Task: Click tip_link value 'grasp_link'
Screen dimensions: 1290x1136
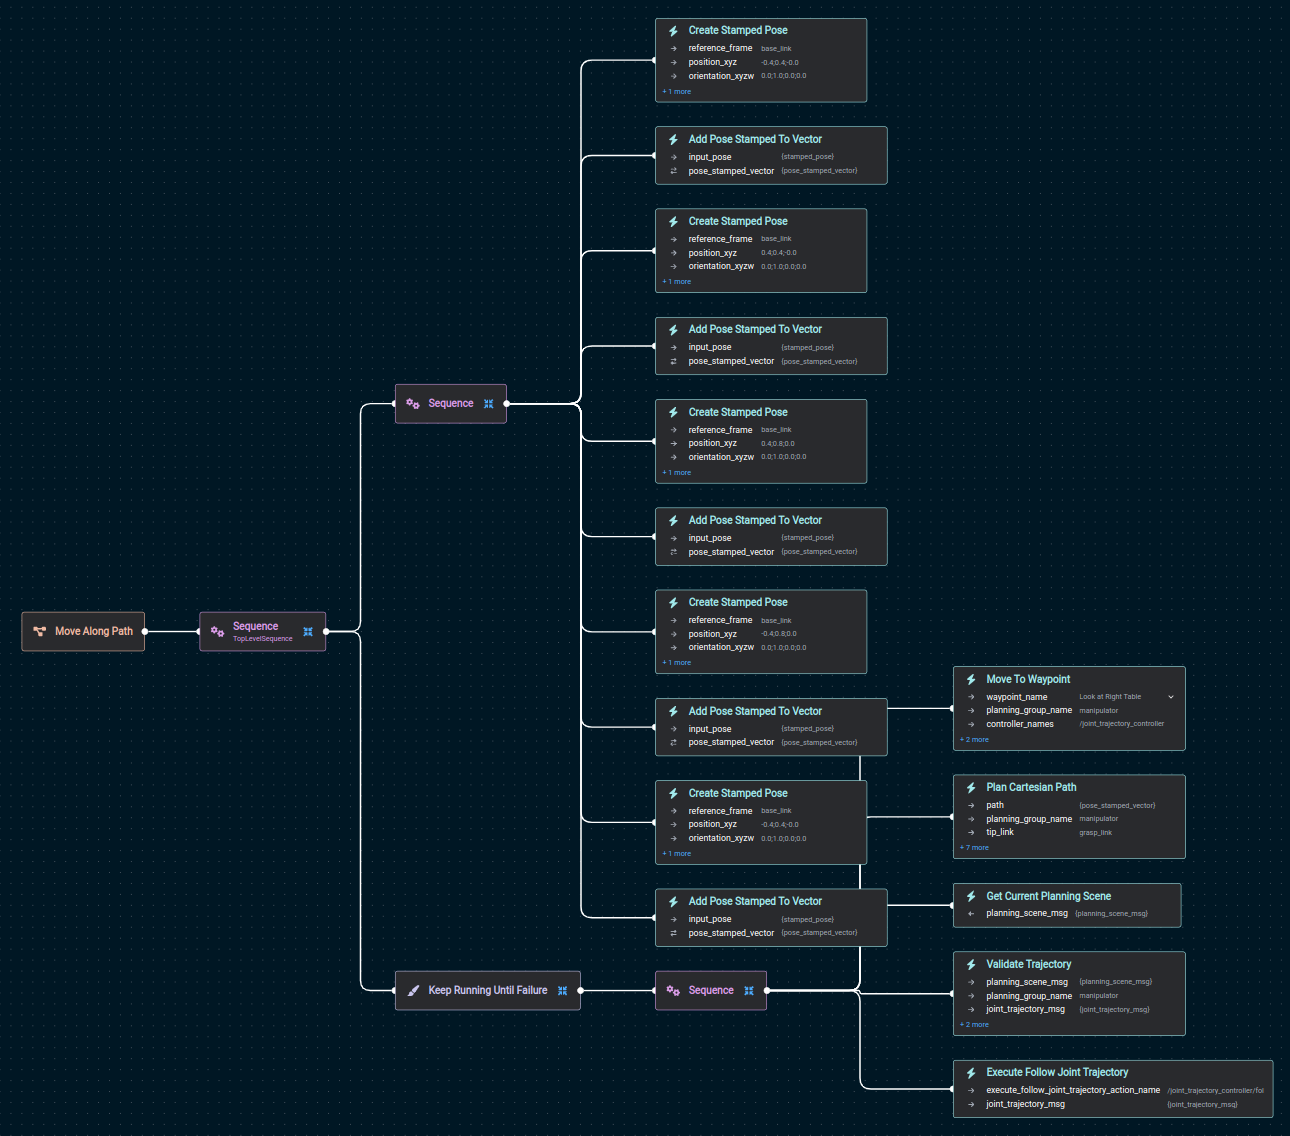Action: (x=1095, y=832)
